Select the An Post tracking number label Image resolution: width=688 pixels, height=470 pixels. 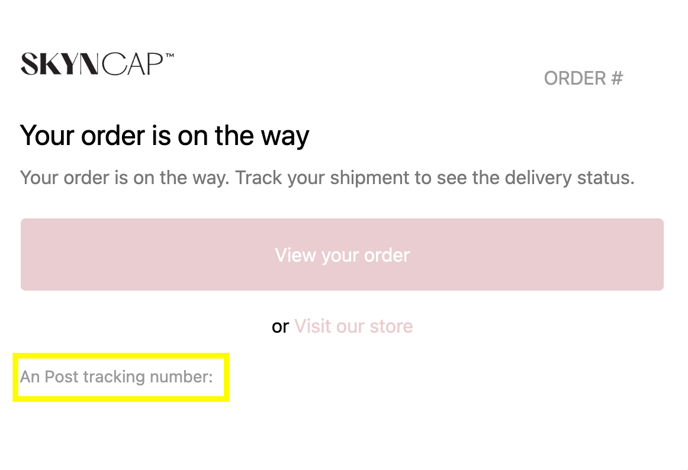click(116, 377)
